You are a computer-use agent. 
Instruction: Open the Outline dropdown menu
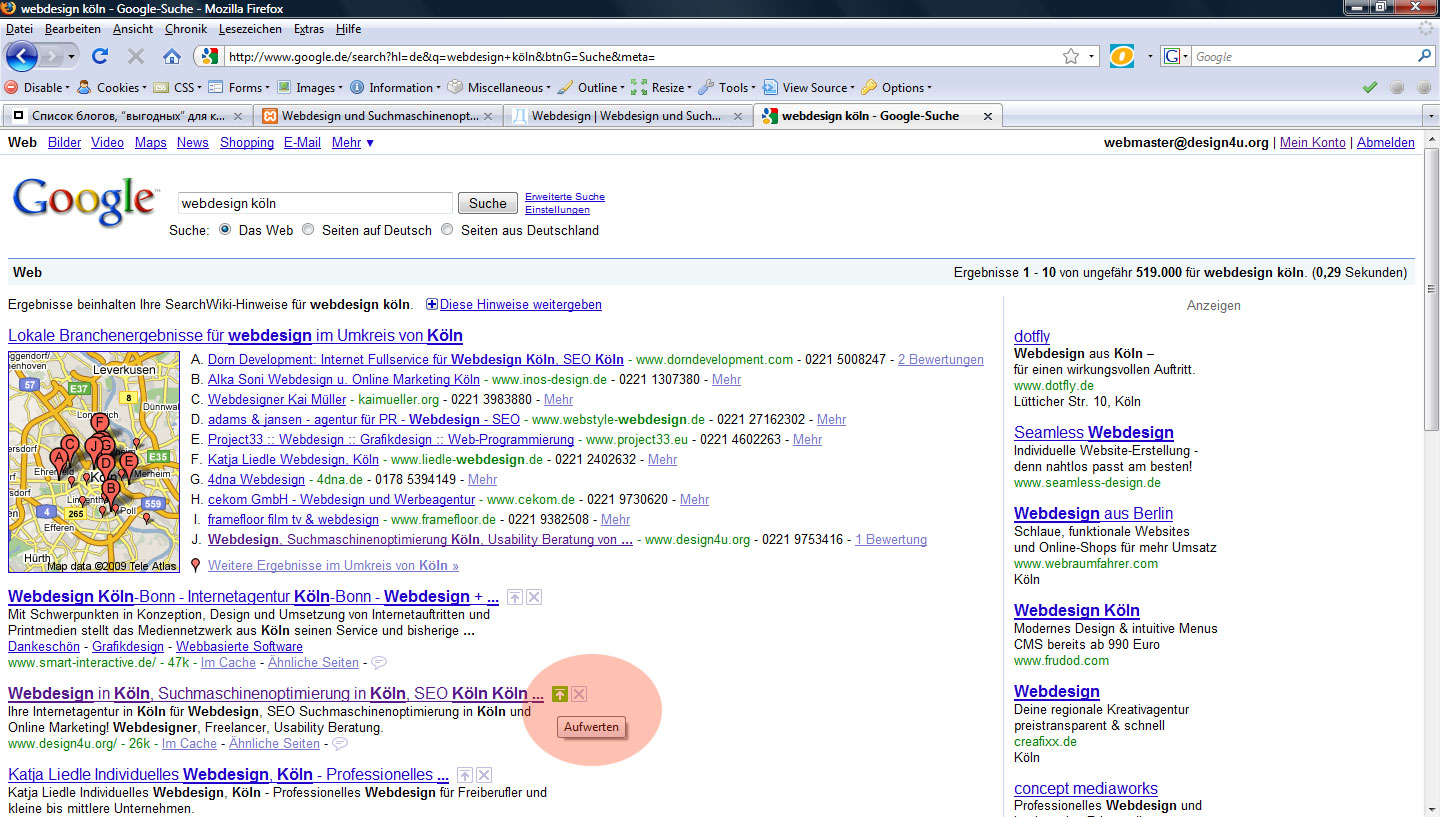coord(592,88)
